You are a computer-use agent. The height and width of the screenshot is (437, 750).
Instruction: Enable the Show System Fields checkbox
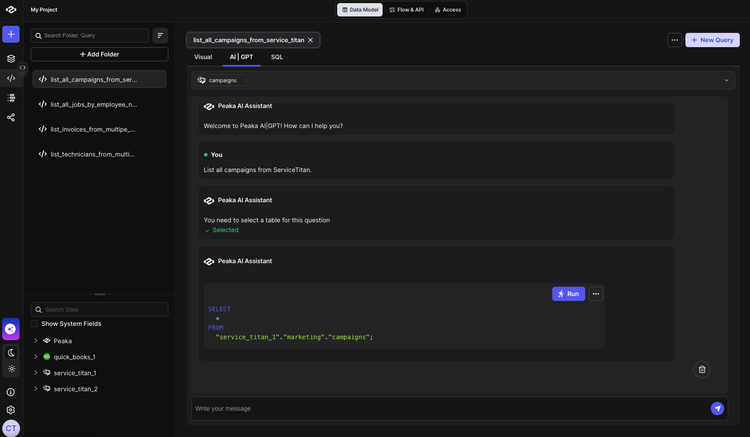click(x=34, y=324)
